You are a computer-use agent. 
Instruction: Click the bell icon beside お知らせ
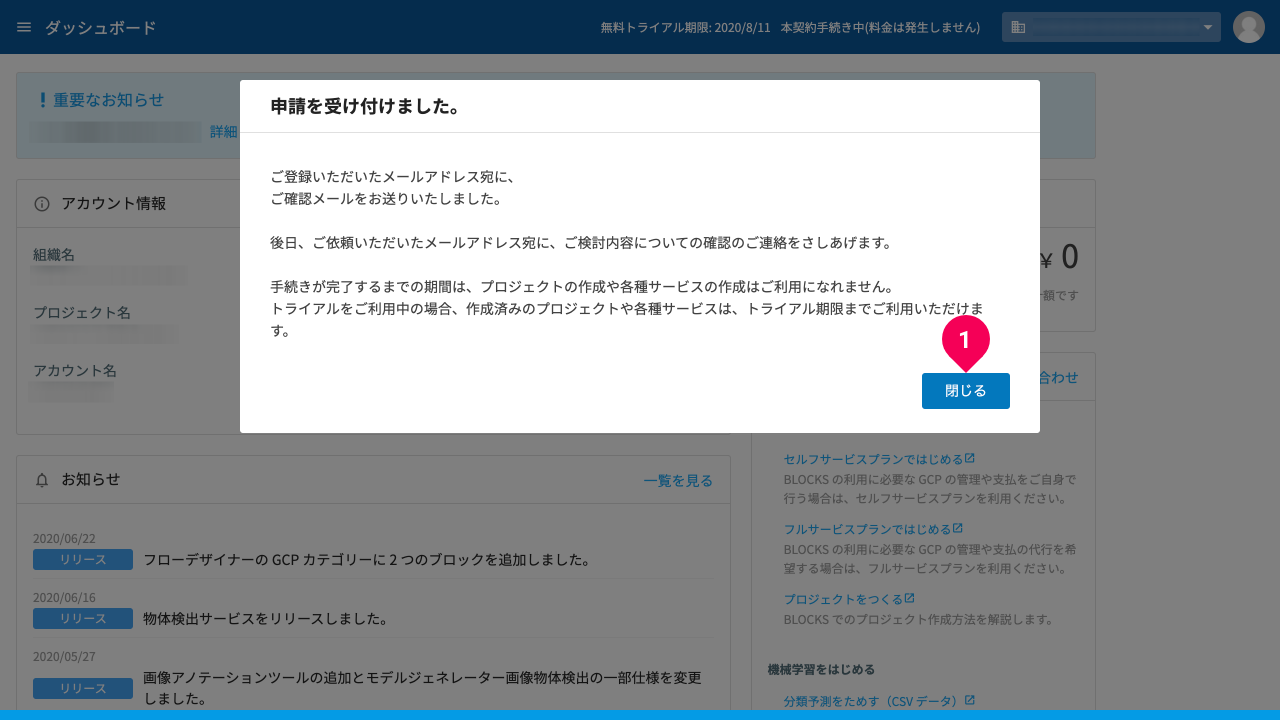[x=42, y=480]
